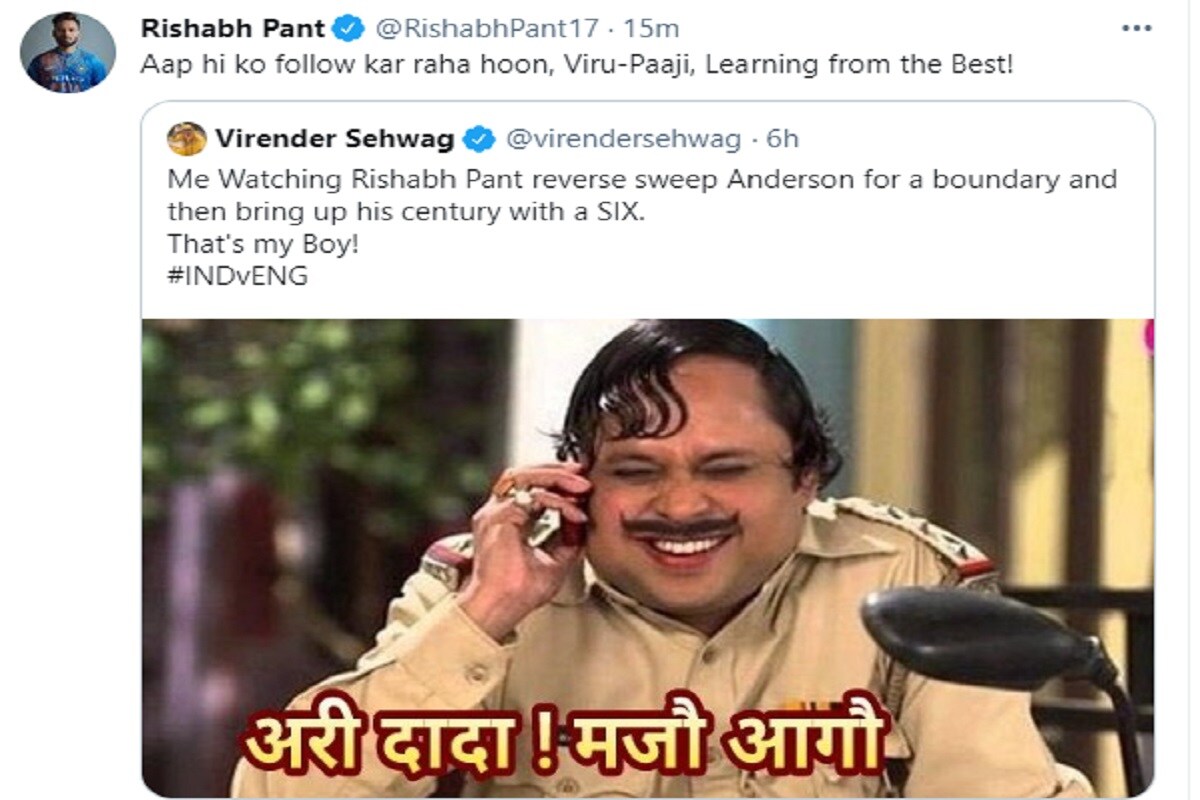The height and width of the screenshot is (800, 1200).
Task: Open Rishabh Pant's profile avatar
Action: pos(70,53)
